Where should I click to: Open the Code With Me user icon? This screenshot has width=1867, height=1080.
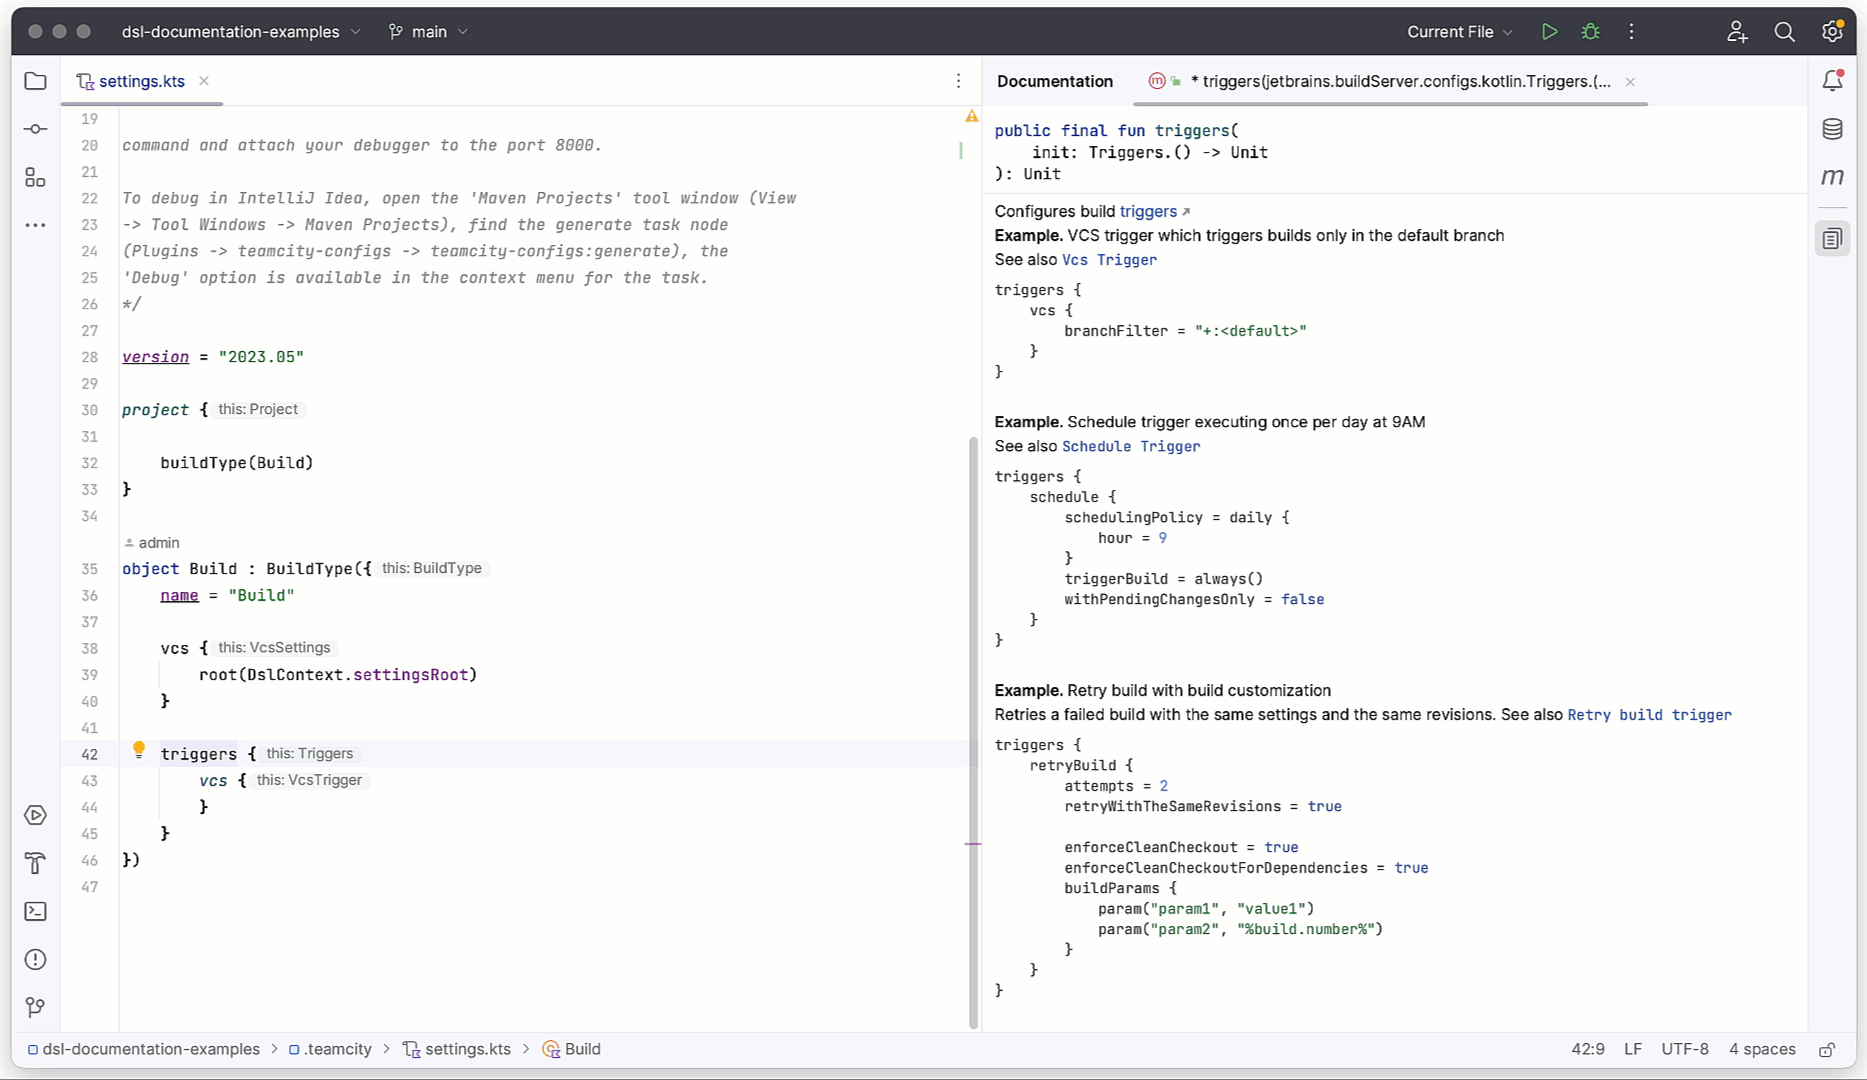pos(1737,32)
